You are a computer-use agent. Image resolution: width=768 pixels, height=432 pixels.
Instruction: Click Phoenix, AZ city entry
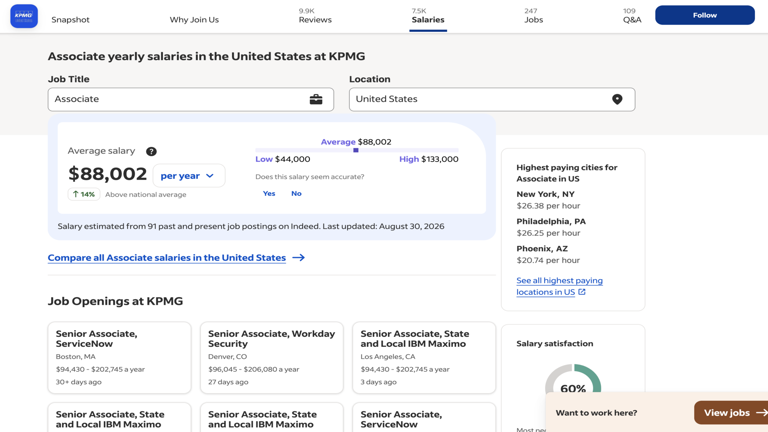point(542,249)
